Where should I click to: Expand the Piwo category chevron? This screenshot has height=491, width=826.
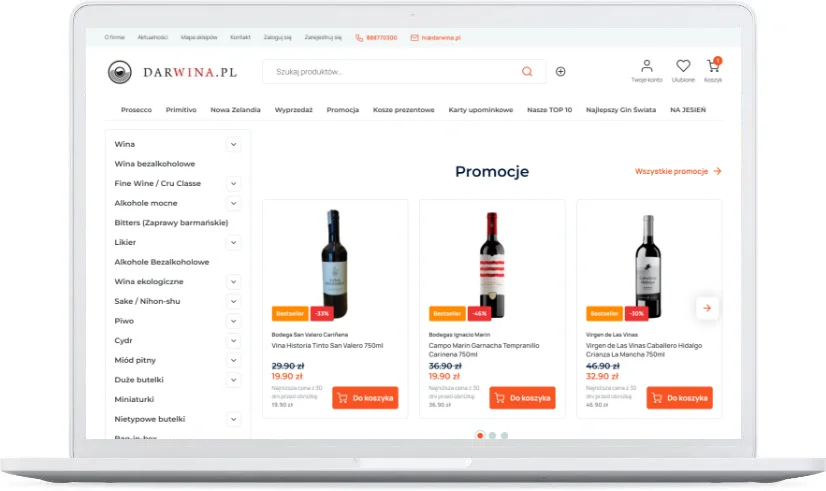point(233,321)
